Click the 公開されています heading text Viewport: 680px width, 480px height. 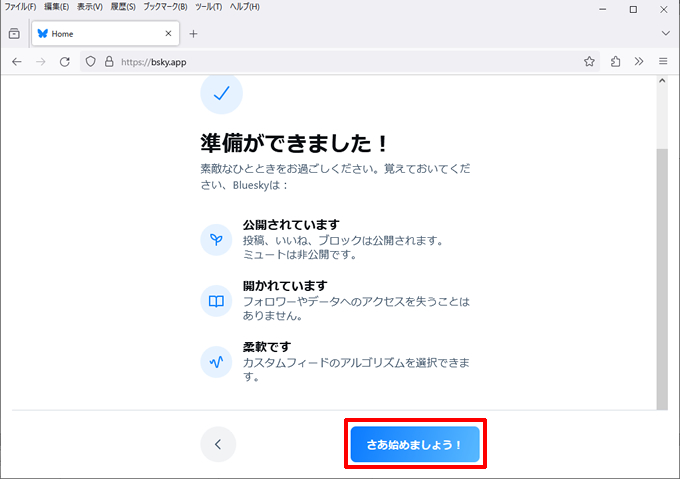291,225
